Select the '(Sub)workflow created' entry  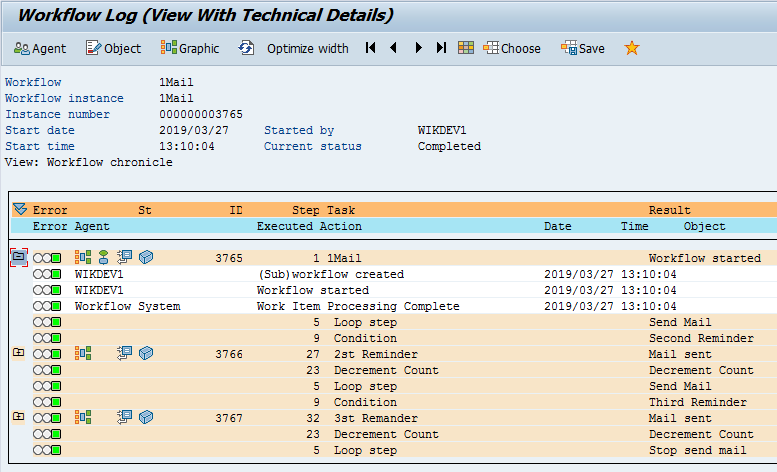click(331, 274)
